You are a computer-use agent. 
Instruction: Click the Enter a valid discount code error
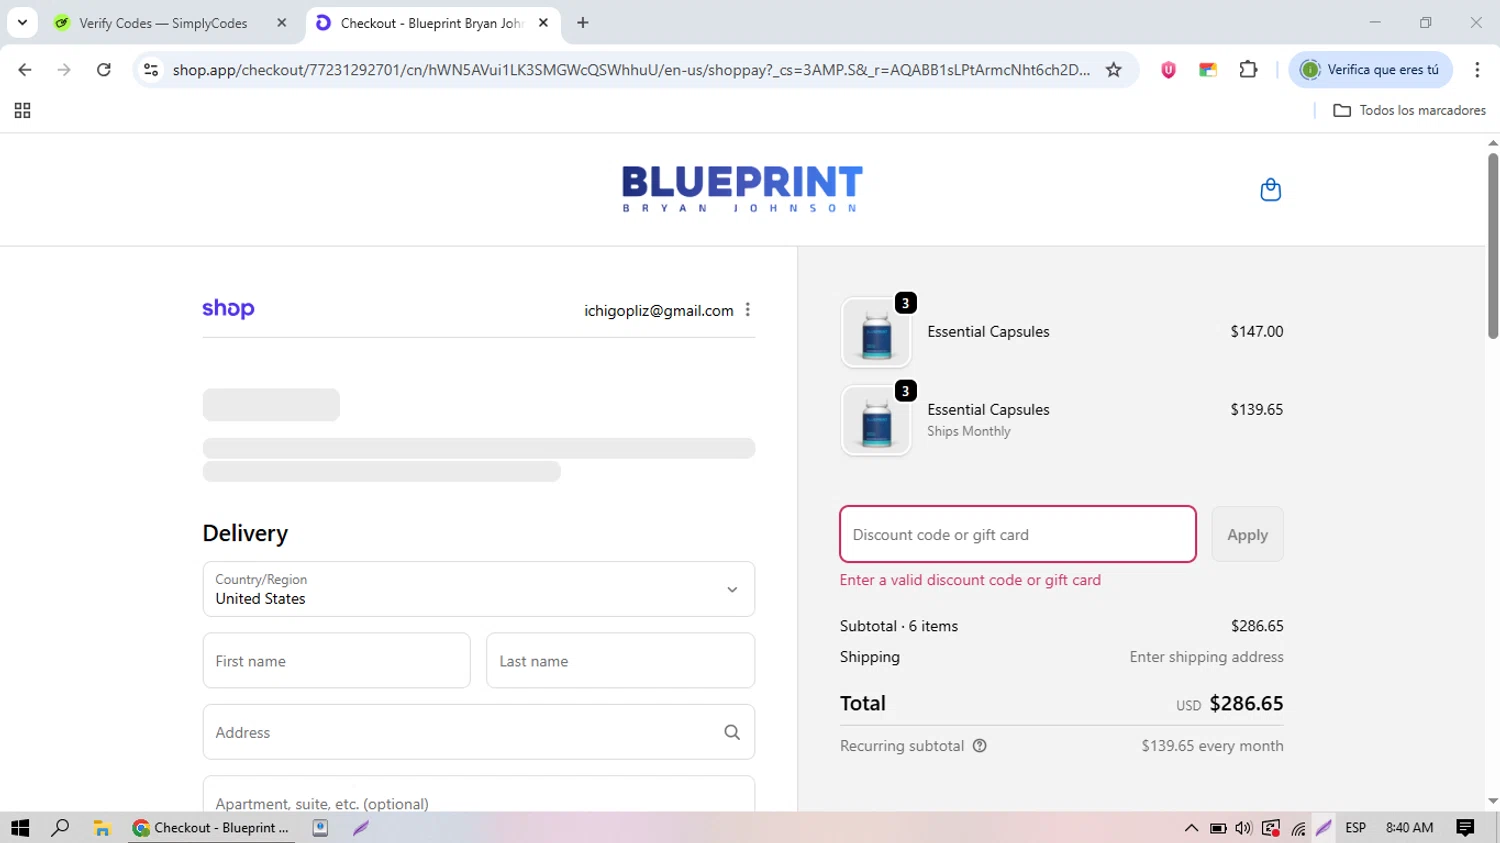click(x=970, y=580)
